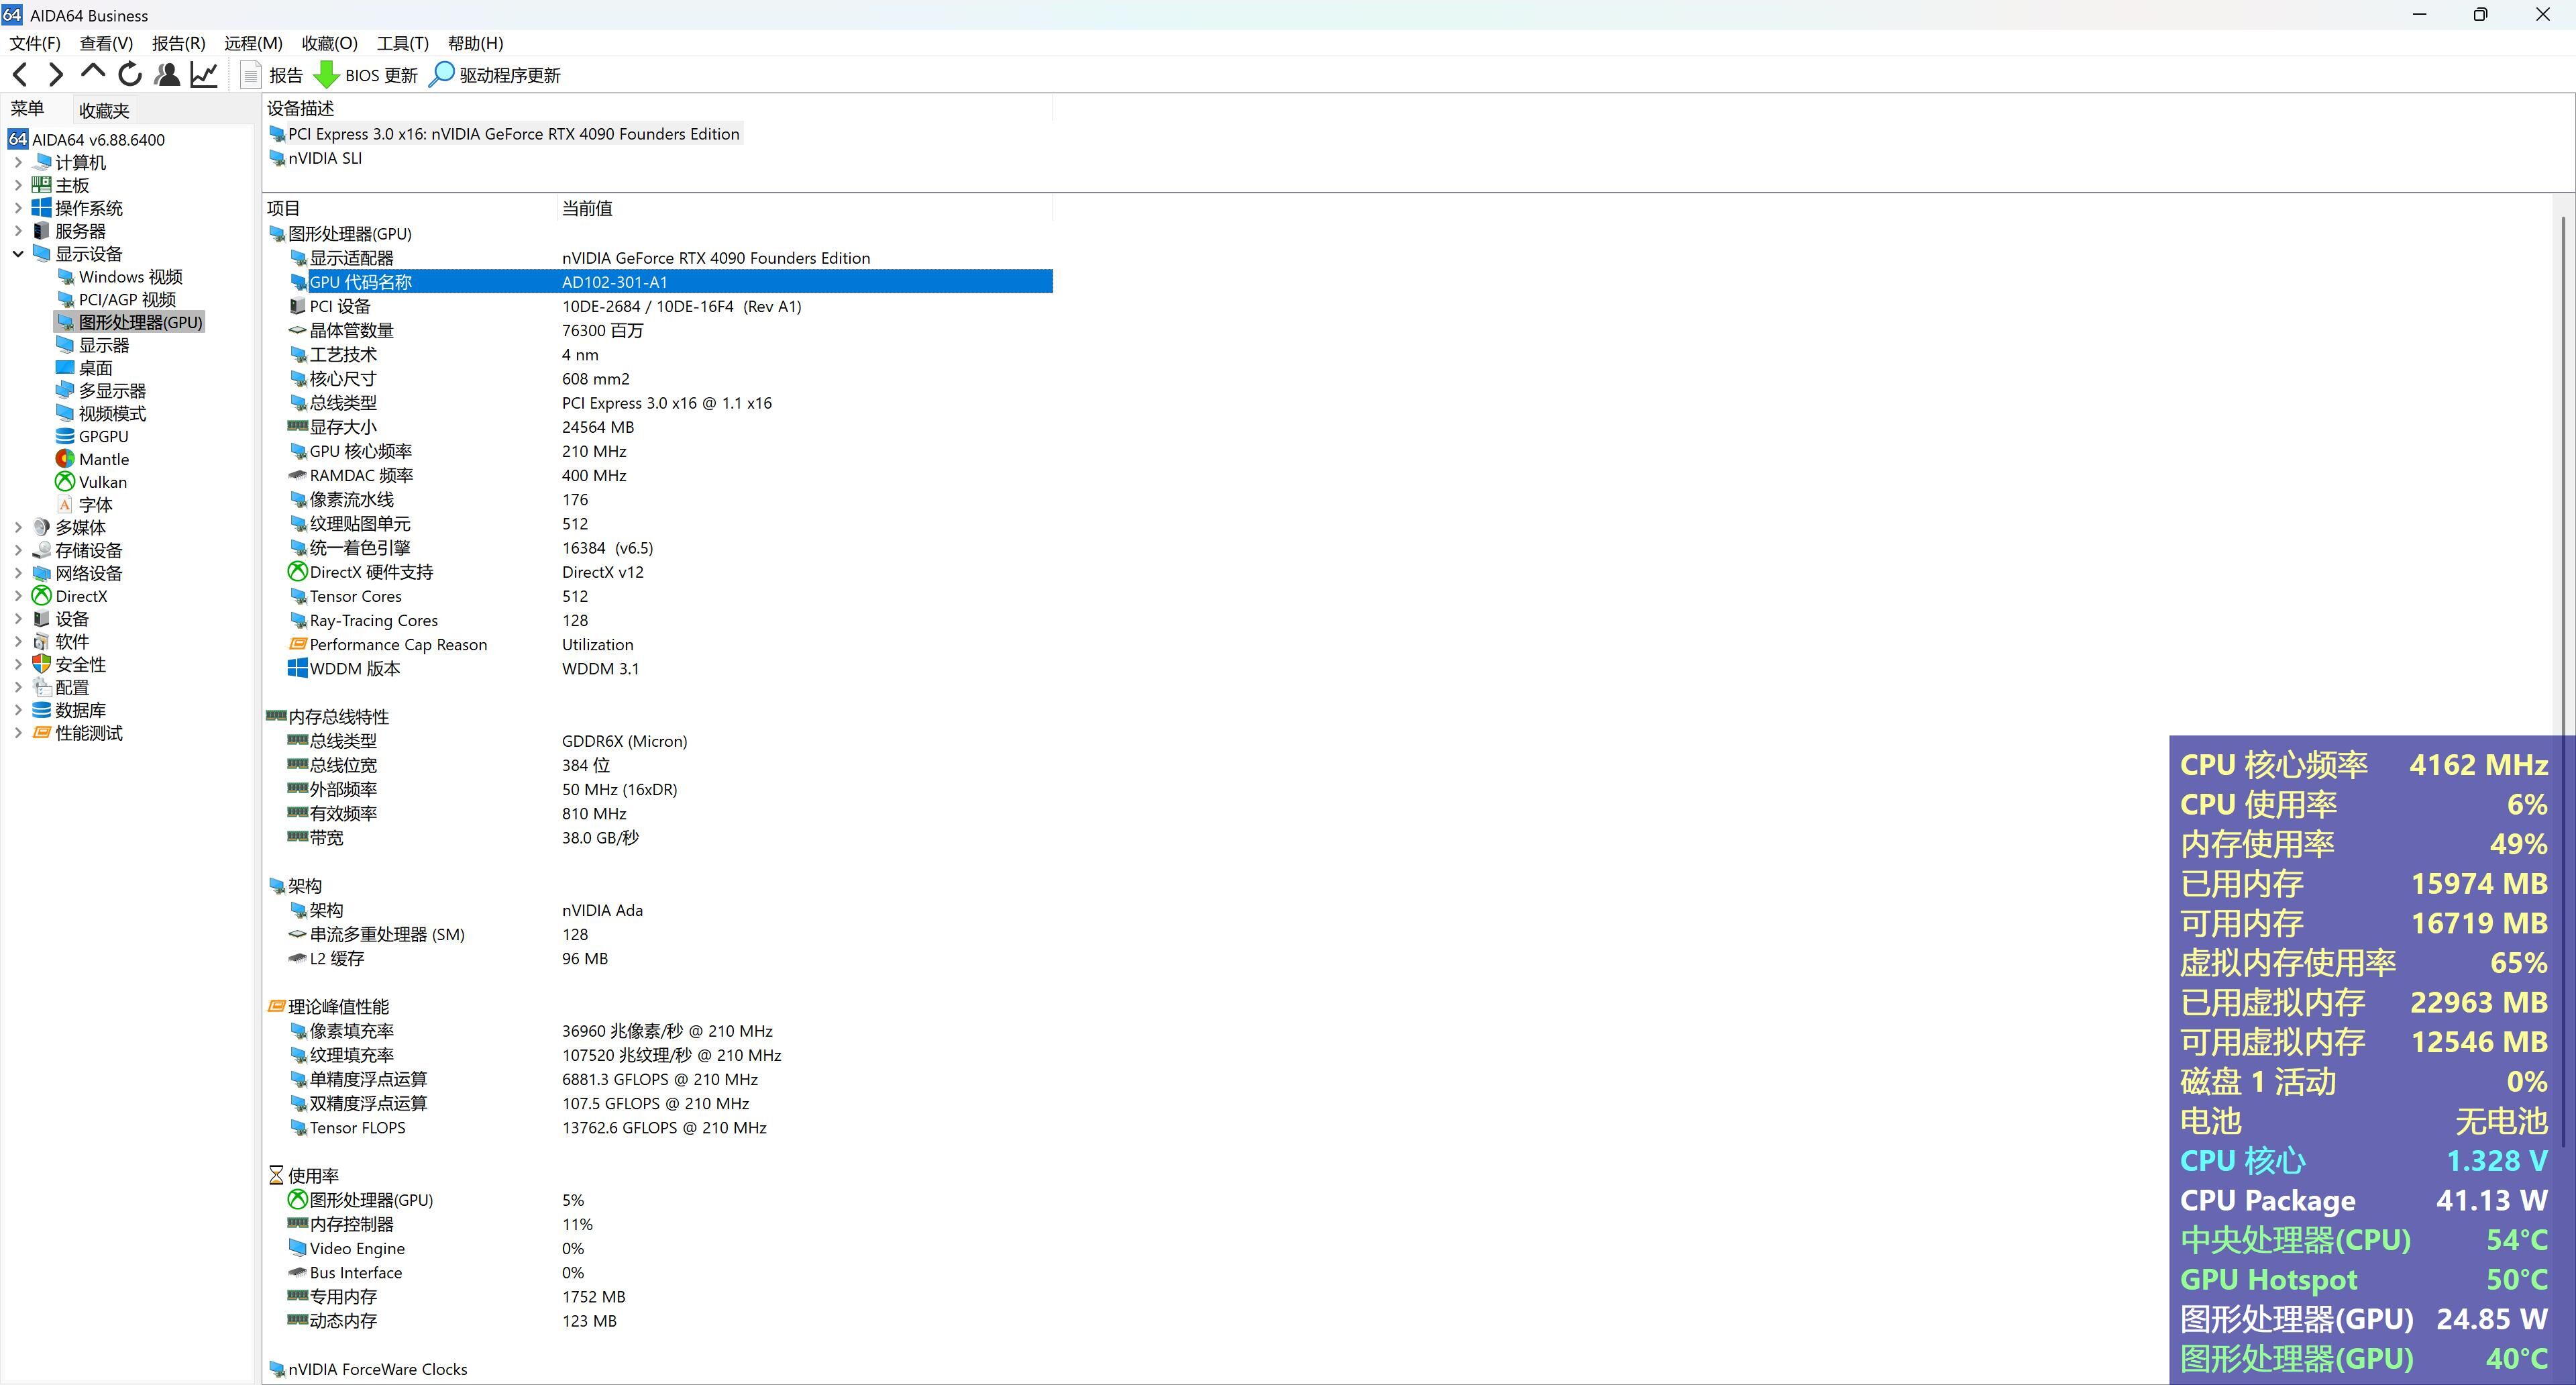Open the Report wizard (报告)
Image resolution: width=2576 pixels, height=1385 pixels.
(272, 75)
